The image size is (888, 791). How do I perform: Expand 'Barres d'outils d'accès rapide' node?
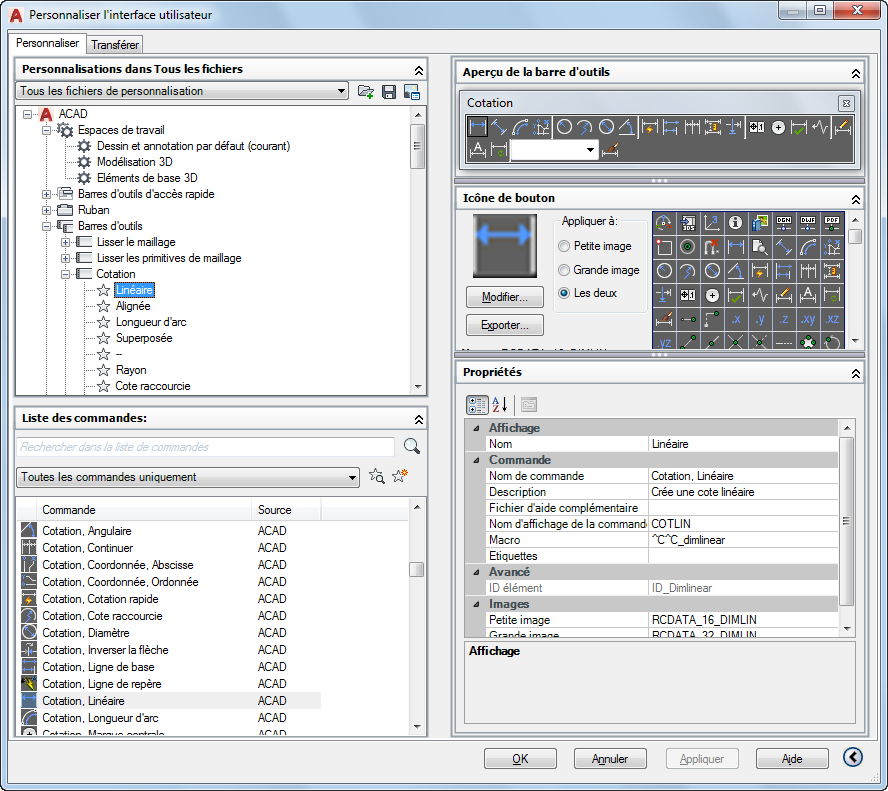click(x=46, y=194)
